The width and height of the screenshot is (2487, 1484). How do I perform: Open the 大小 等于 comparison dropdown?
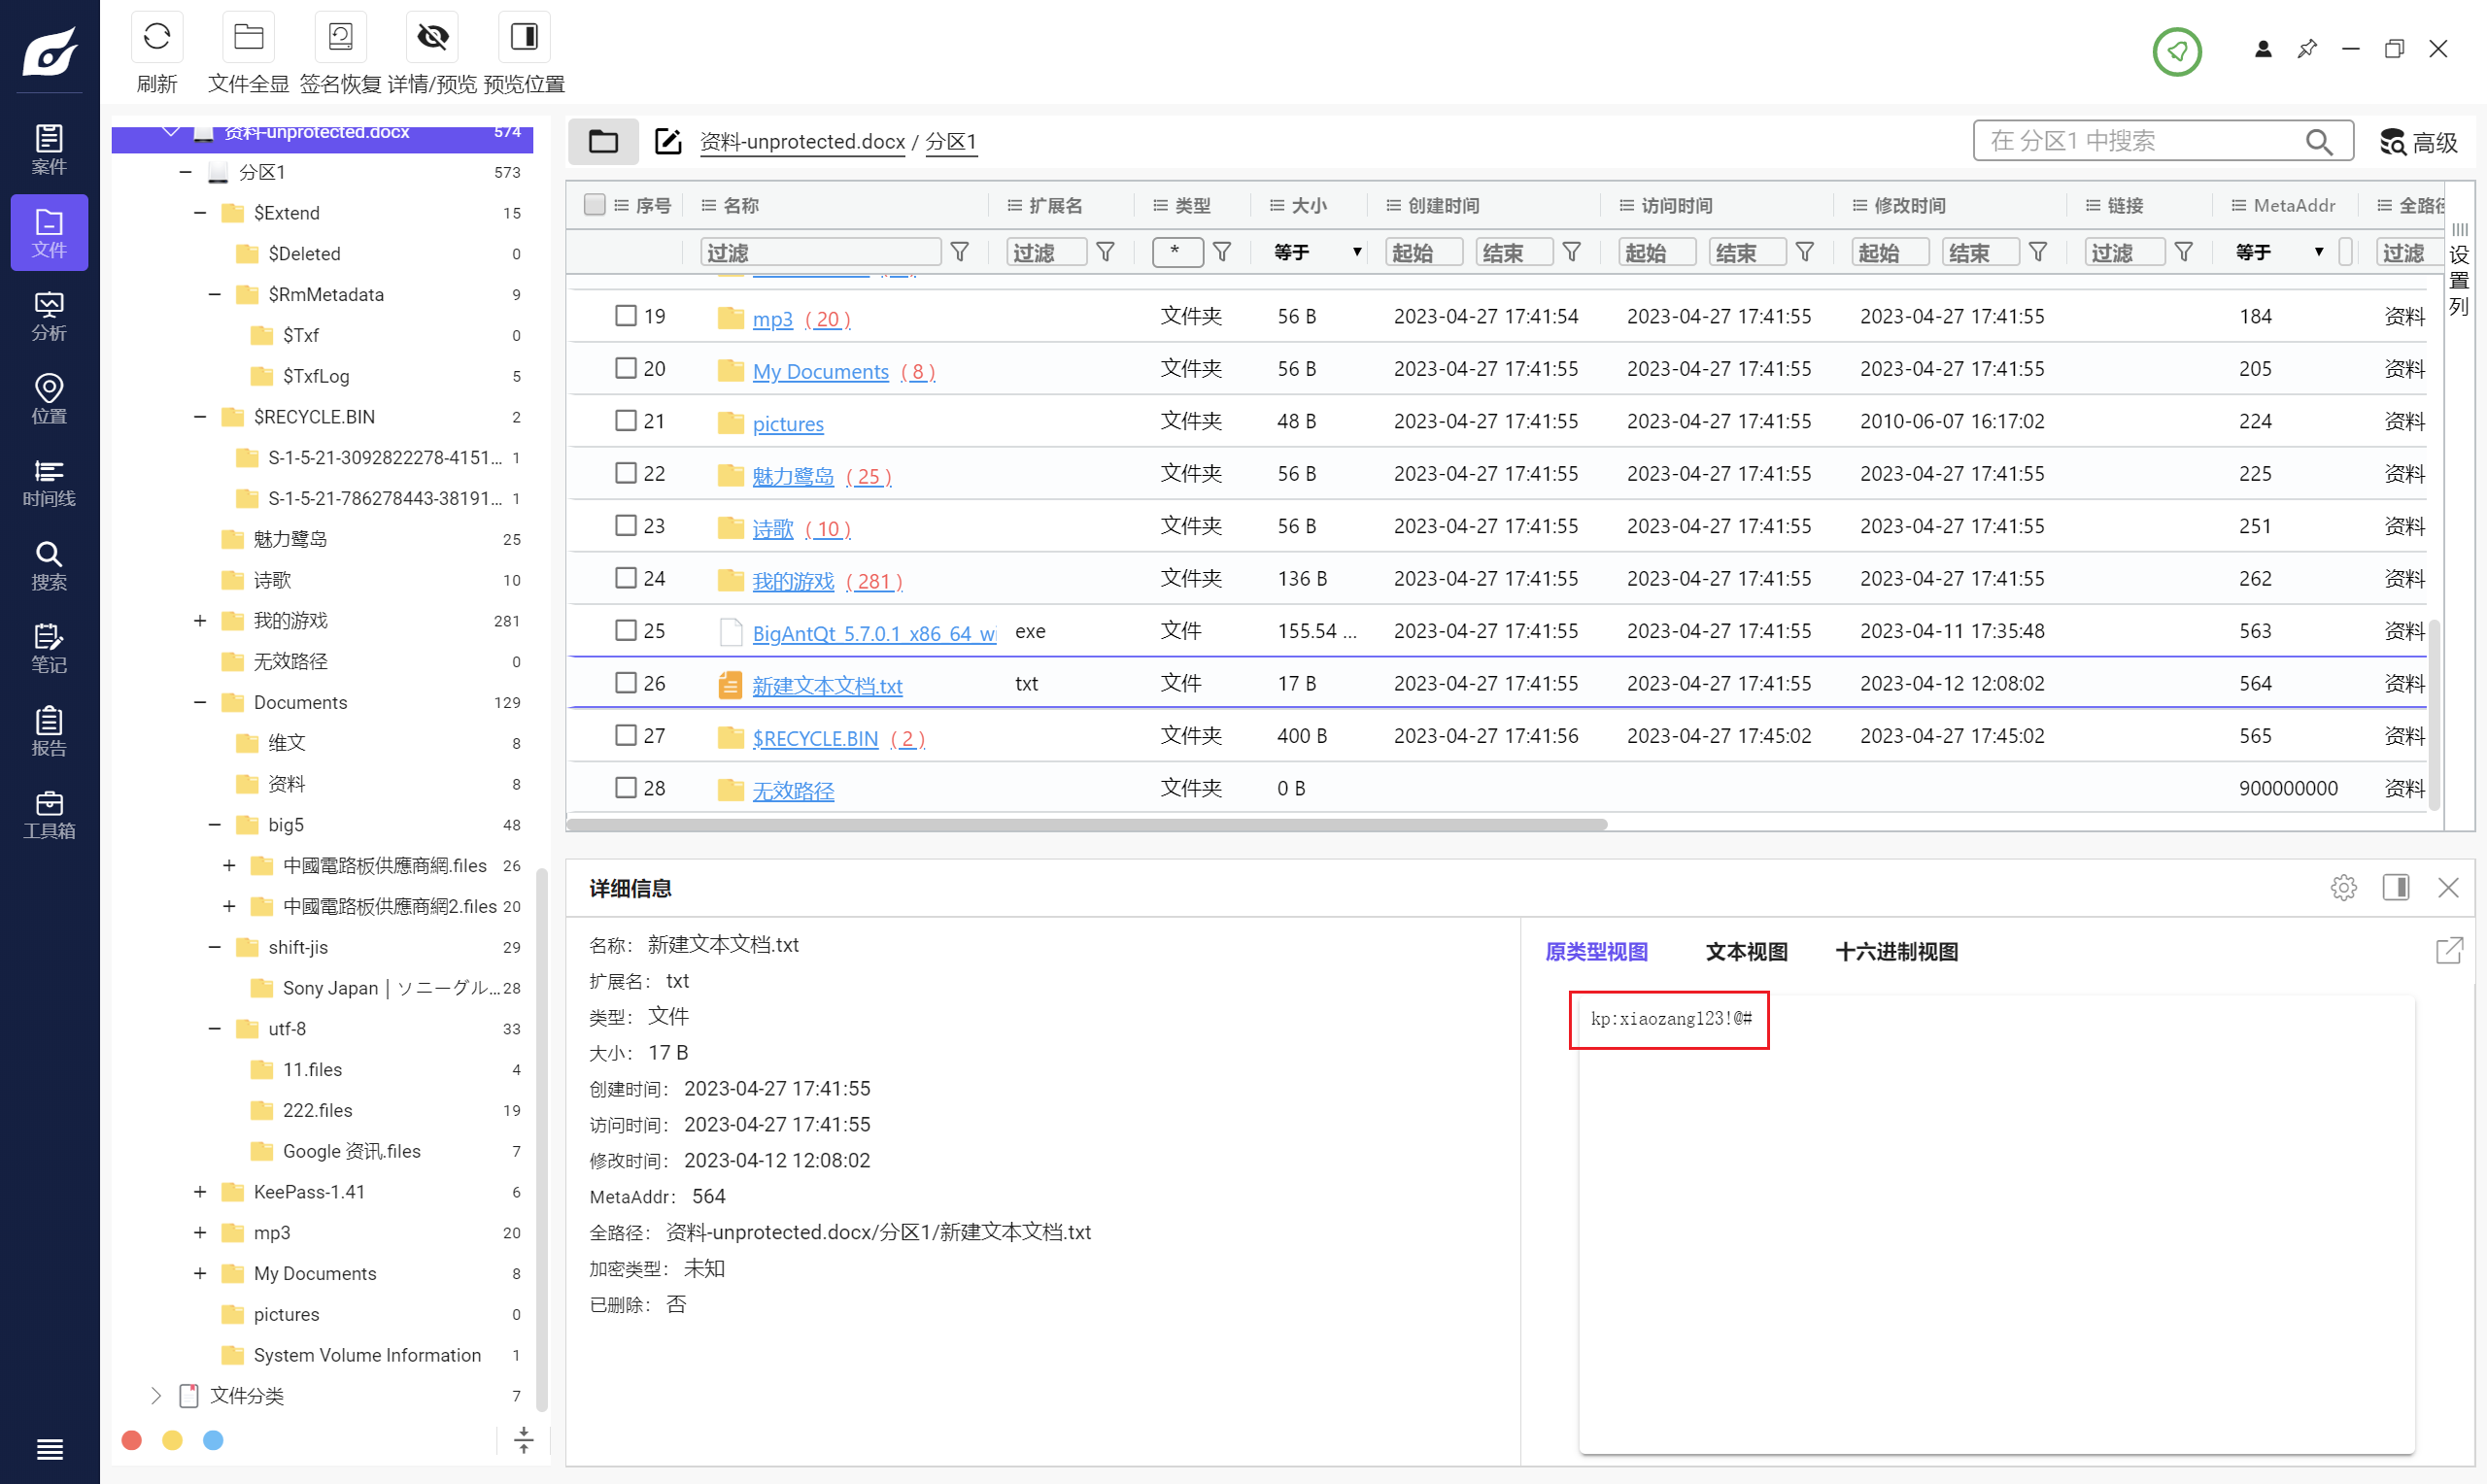click(x=1318, y=252)
